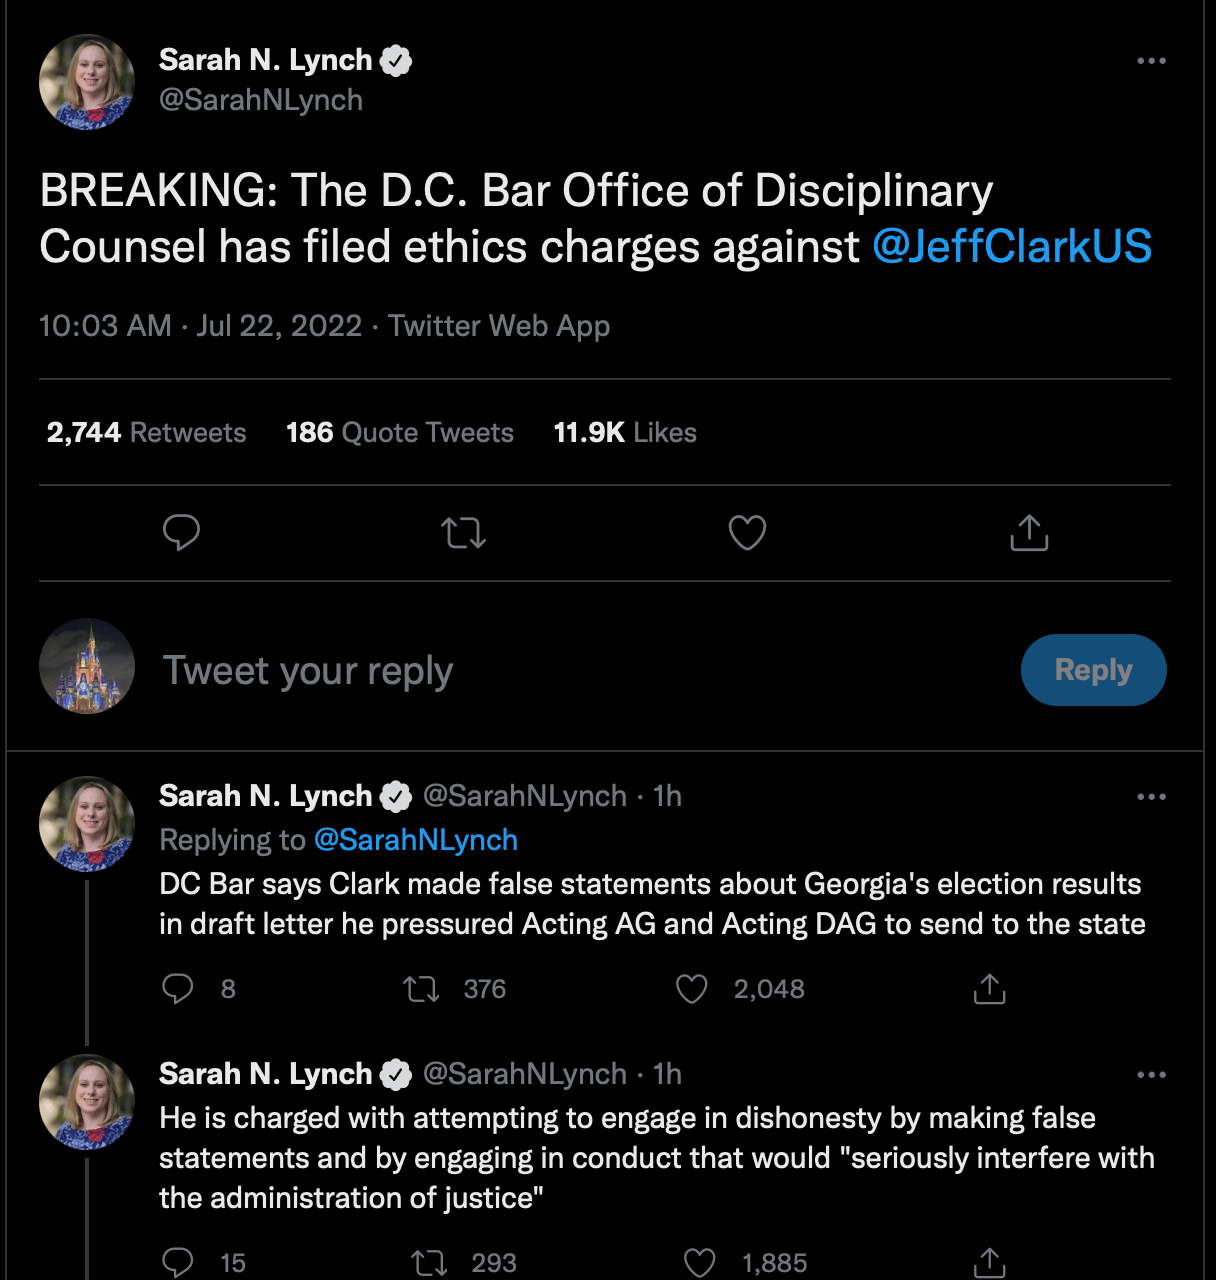
Task: Reply to the BREAKING tweet via speech bubble icon
Action: pyautogui.click(x=182, y=533)
